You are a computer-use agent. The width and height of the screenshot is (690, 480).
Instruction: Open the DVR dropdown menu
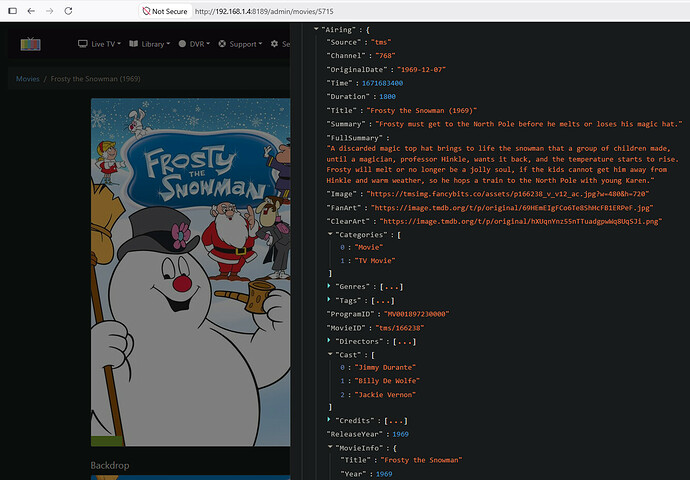pyautogui.click(x=195, y=44)
